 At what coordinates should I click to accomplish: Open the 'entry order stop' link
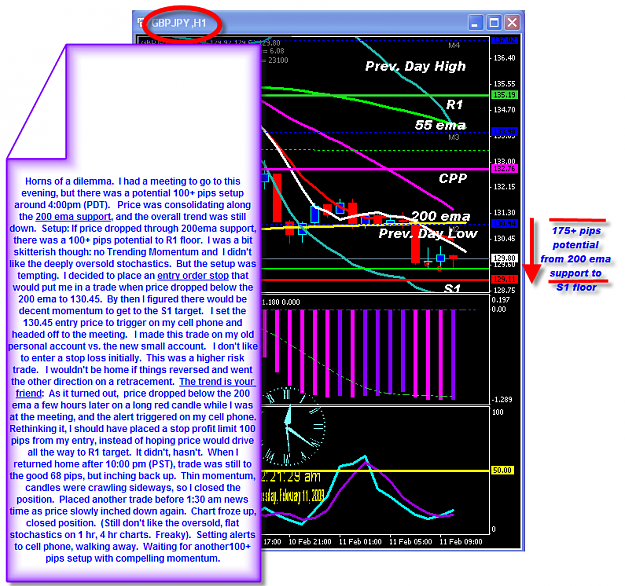[193, 275]
